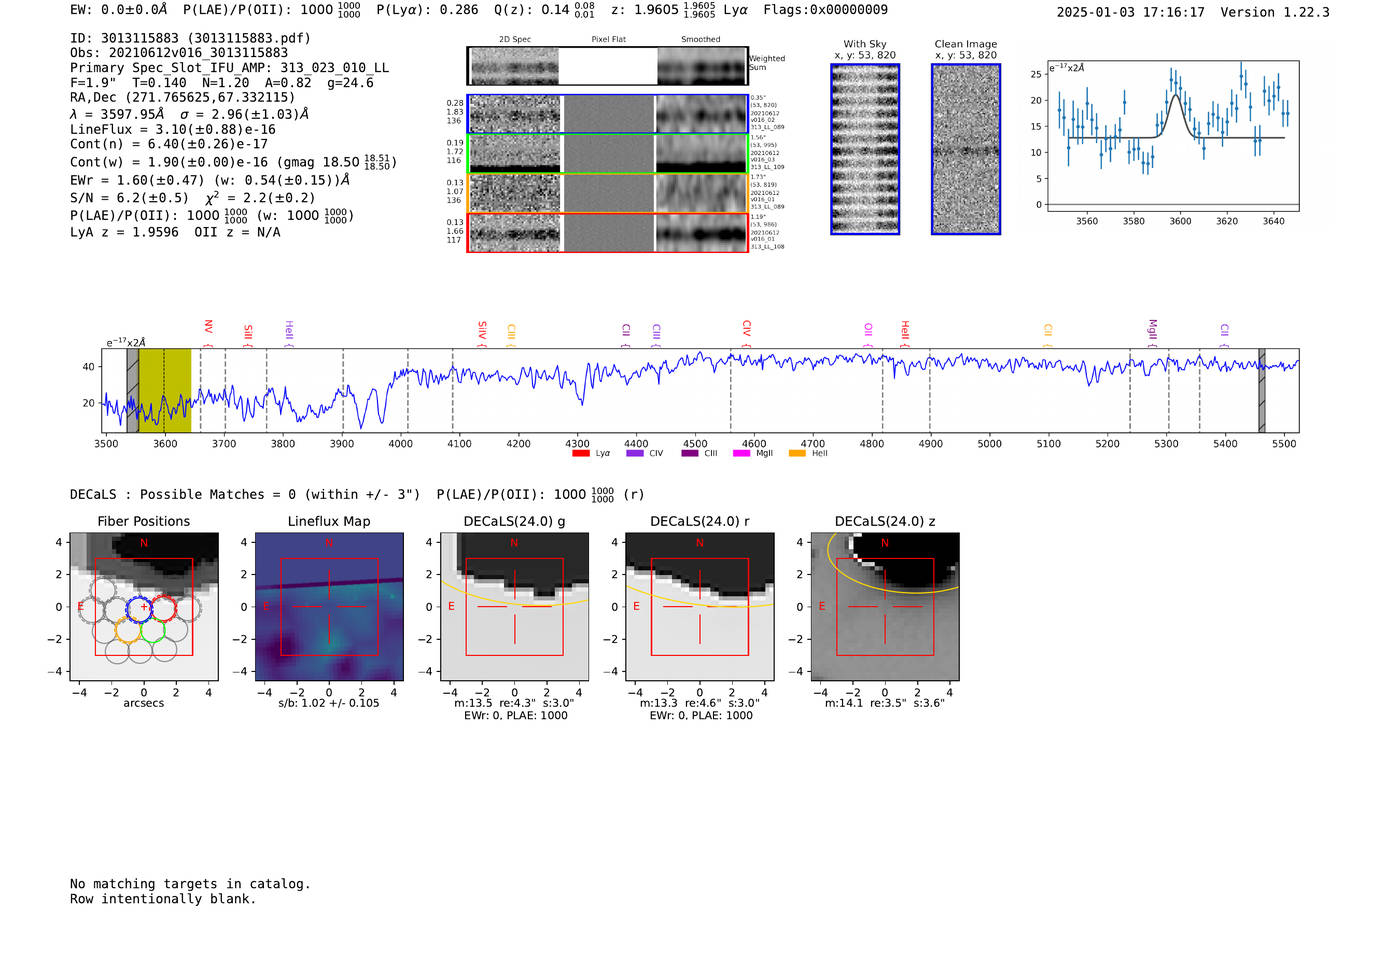Click the Pixel Flat column header
The width and height of the screenshot is (1400, 953).
[609, 40]
